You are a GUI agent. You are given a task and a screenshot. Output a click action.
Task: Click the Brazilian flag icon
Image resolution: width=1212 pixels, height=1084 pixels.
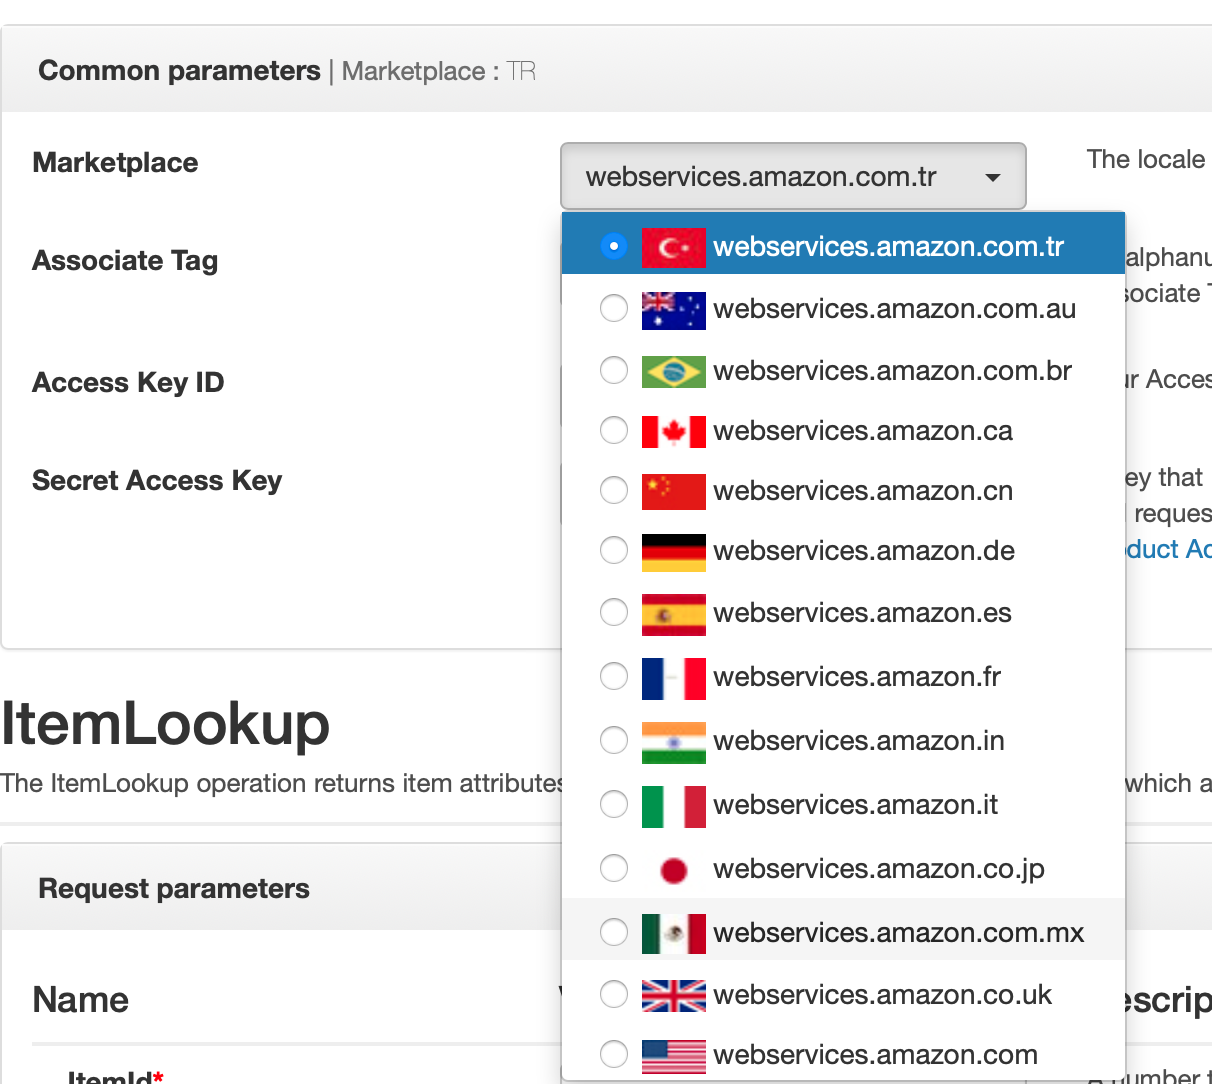coord(672,370)
